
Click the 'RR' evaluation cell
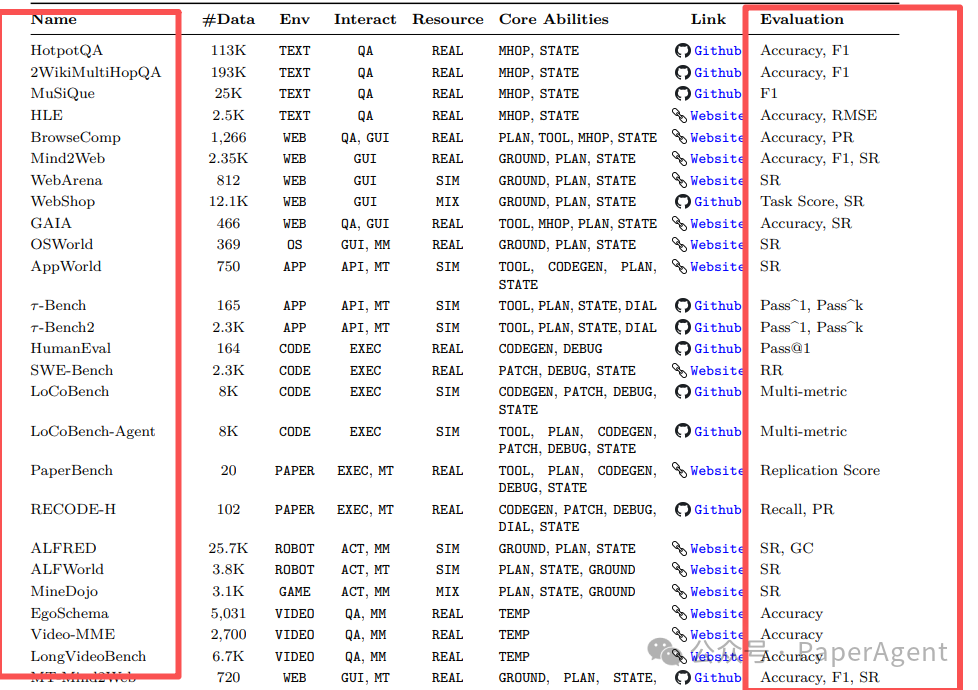771,371
